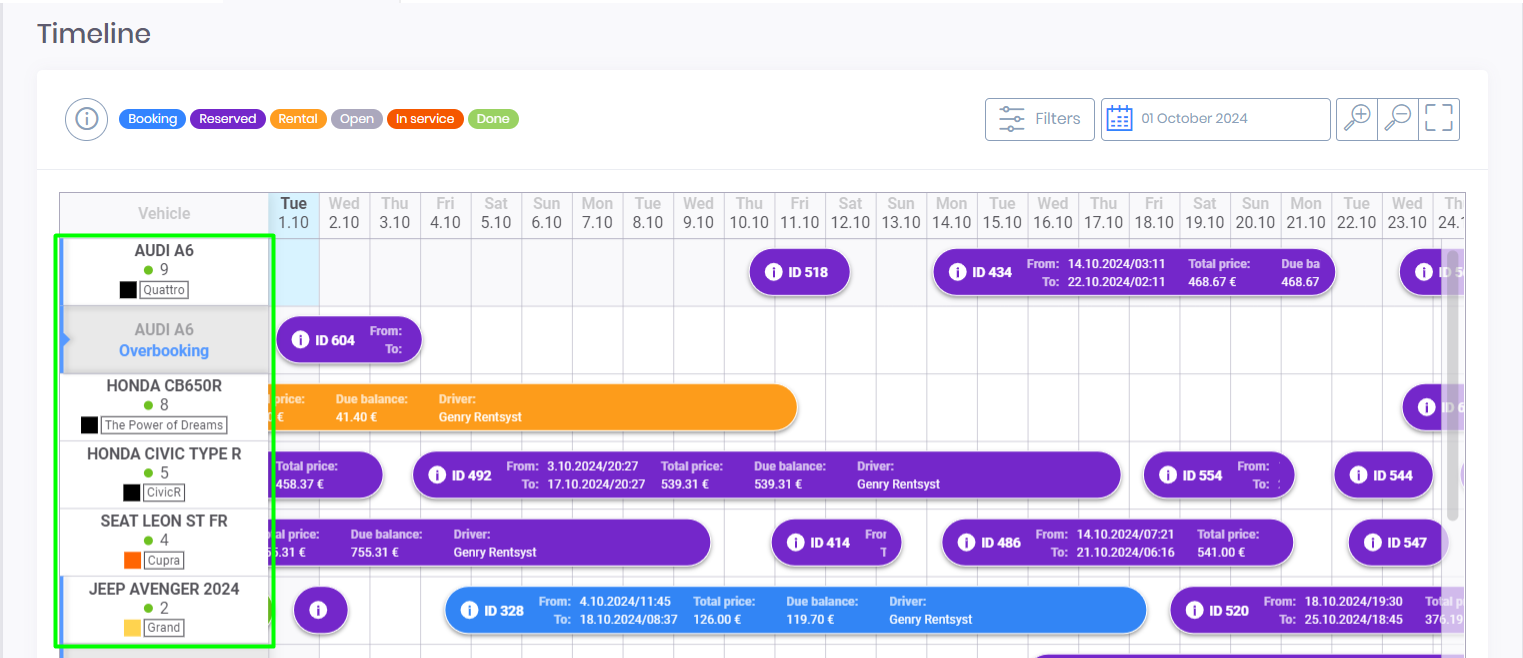Toggle the Booking status filter tag
The height and width of the screenshot is (658, 1523).
(152, 119)
